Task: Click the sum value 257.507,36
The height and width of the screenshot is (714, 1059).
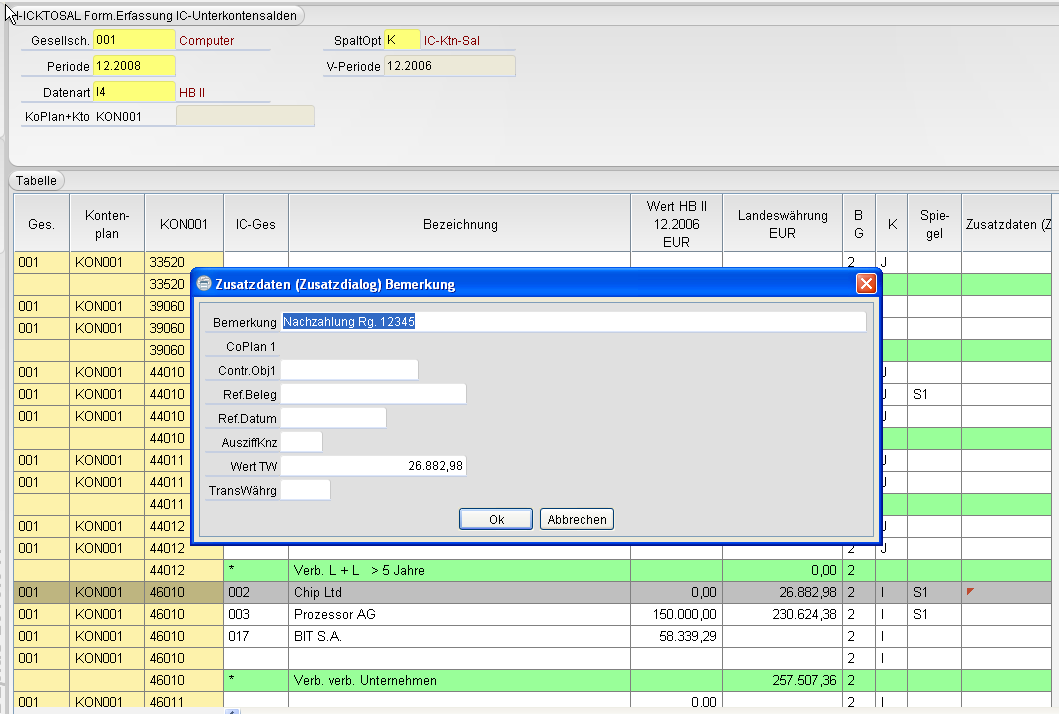Action: (x=804, y=680)
